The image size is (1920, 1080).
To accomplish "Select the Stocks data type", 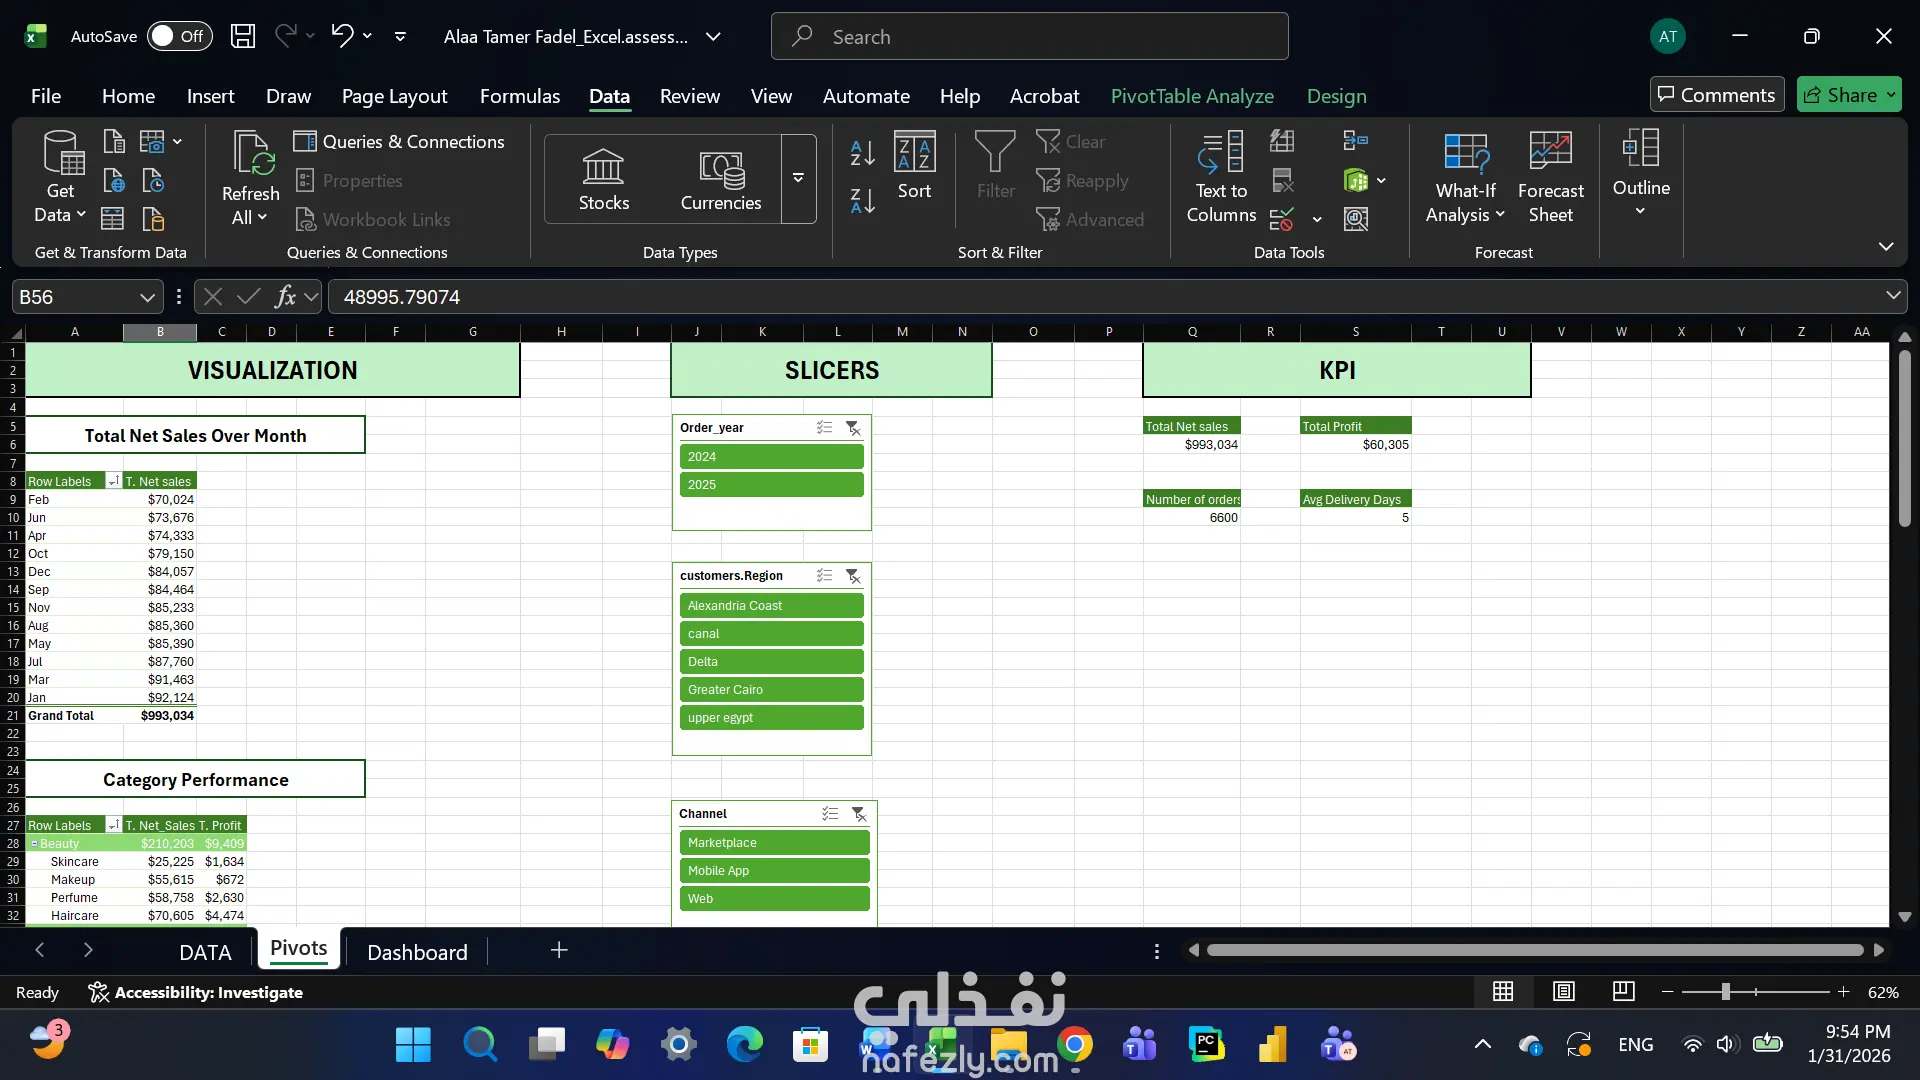I will coord(604,179).
